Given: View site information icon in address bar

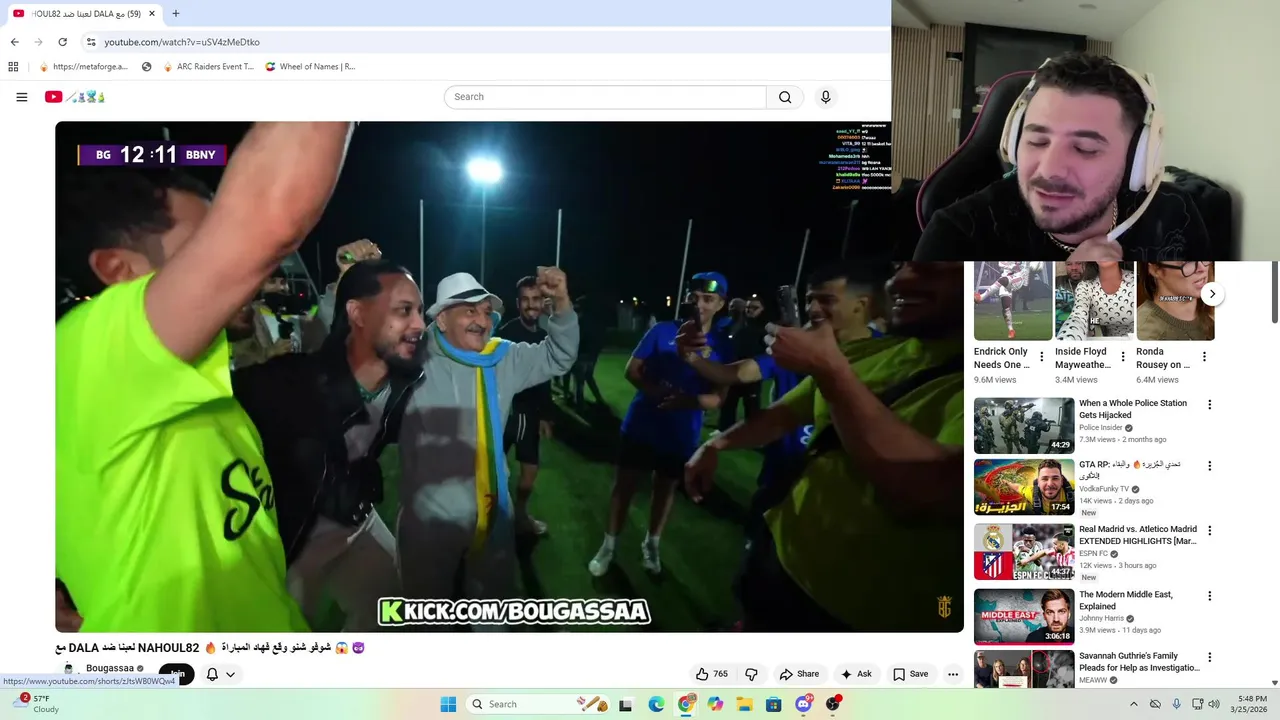Looking at the screenshot, I should pyautogui.click(x=91, y=42).
